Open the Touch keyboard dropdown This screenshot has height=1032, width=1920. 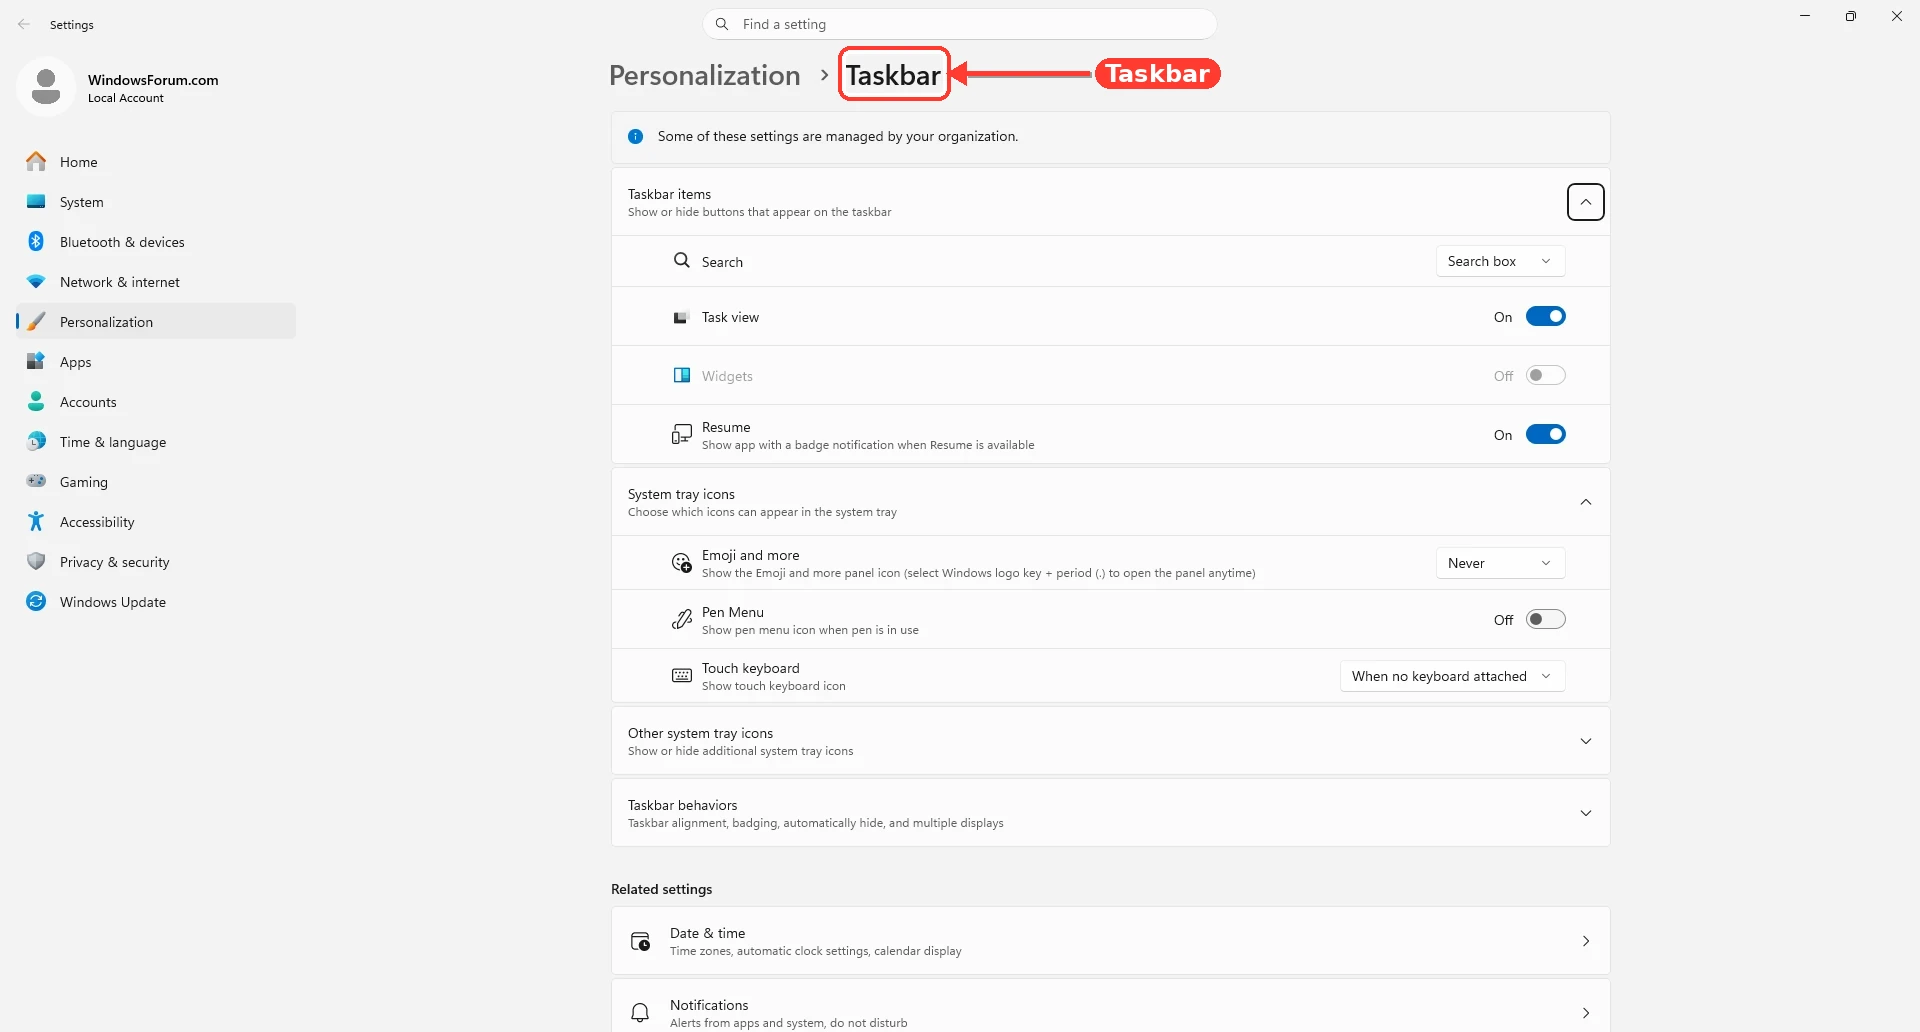click(x=1452, y=676)
